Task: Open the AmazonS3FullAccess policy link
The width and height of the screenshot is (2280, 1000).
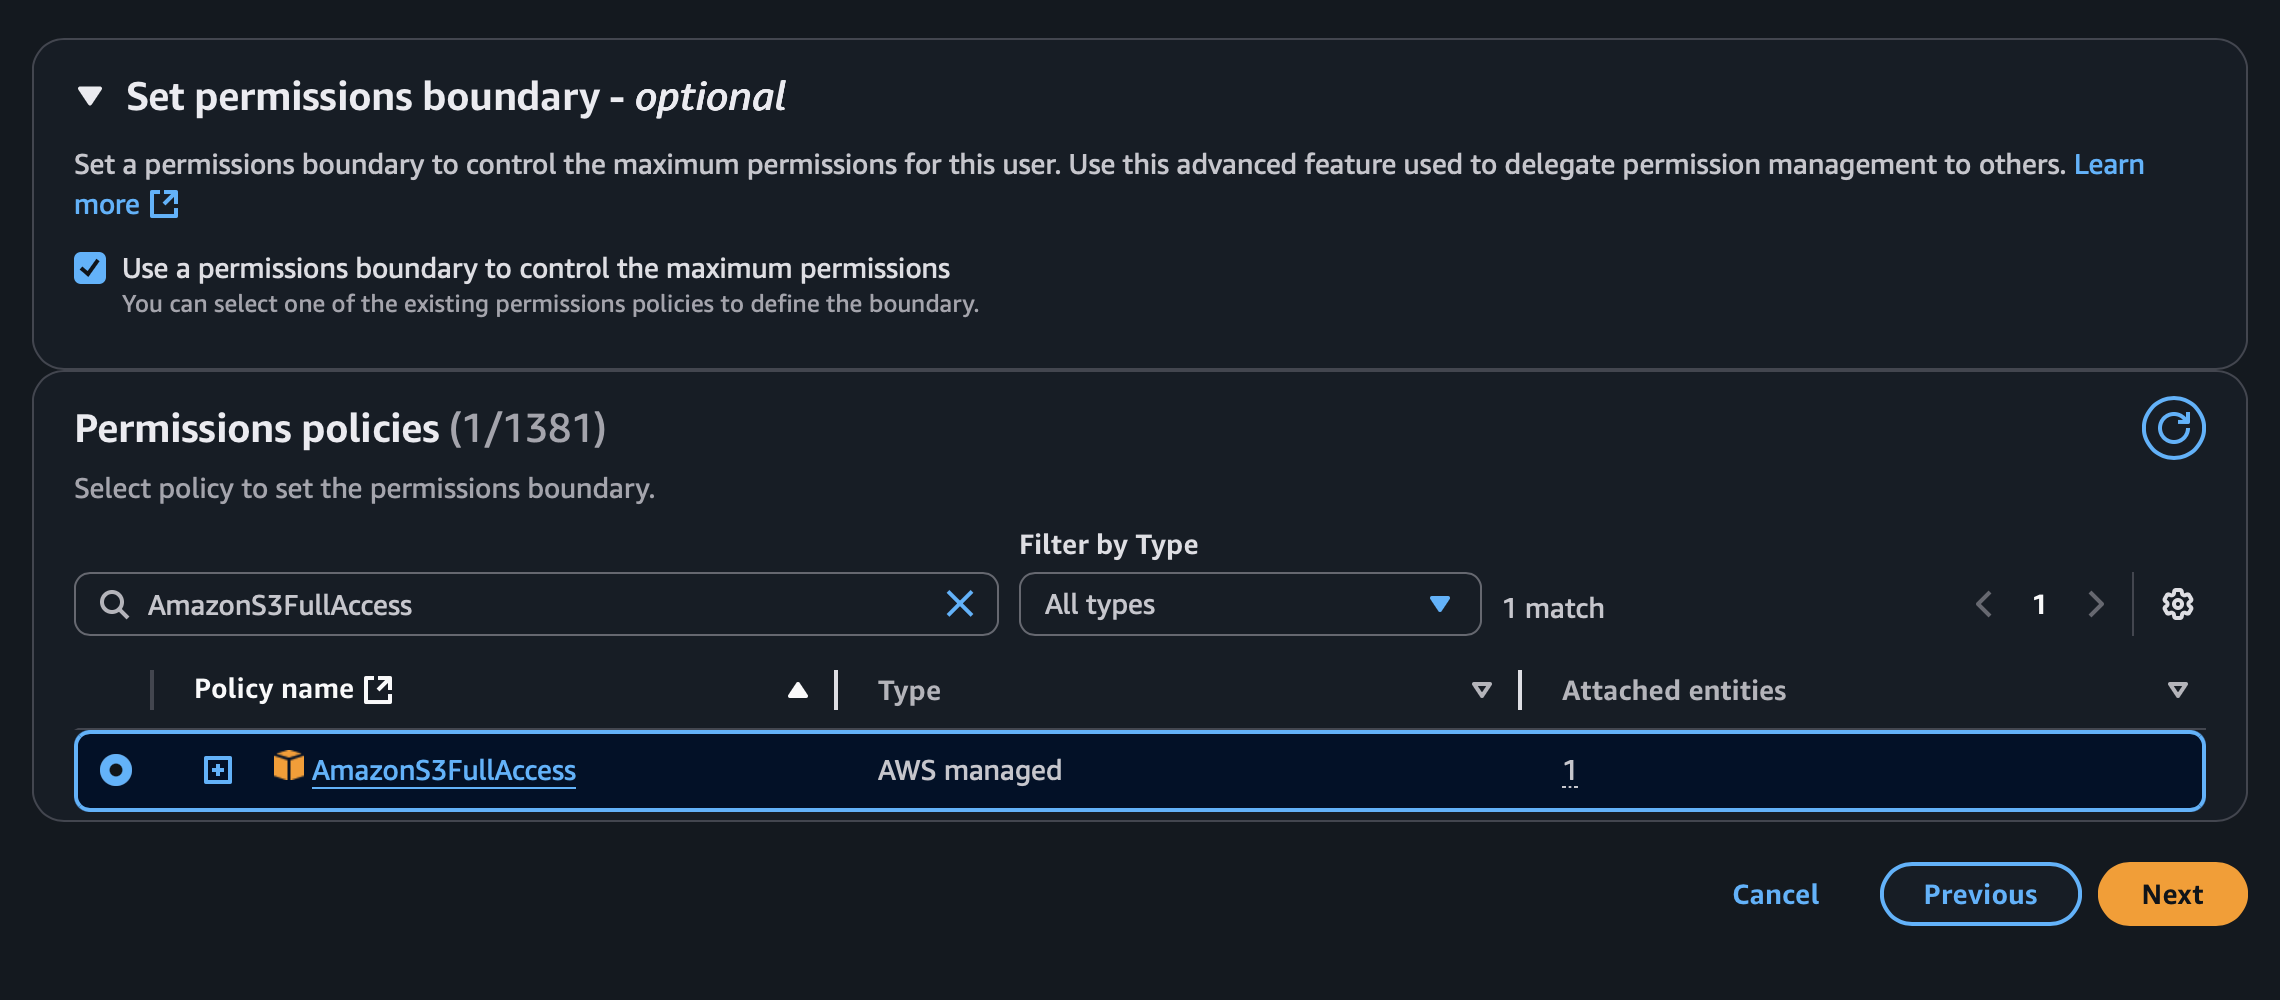Action: (443, 770)
